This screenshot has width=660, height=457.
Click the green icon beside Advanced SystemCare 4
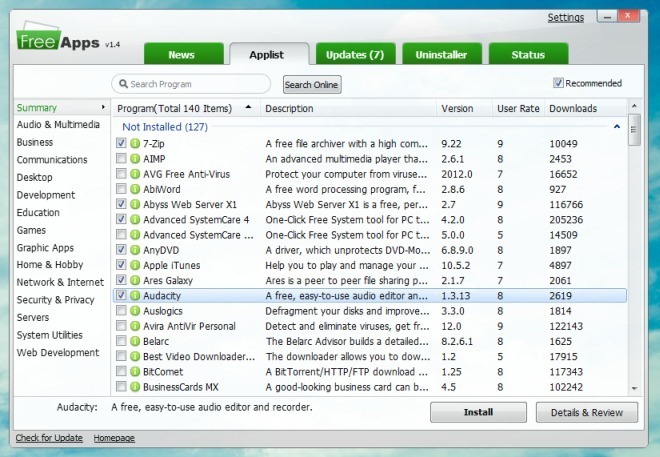pyautogui.click(x=135, y=219)
